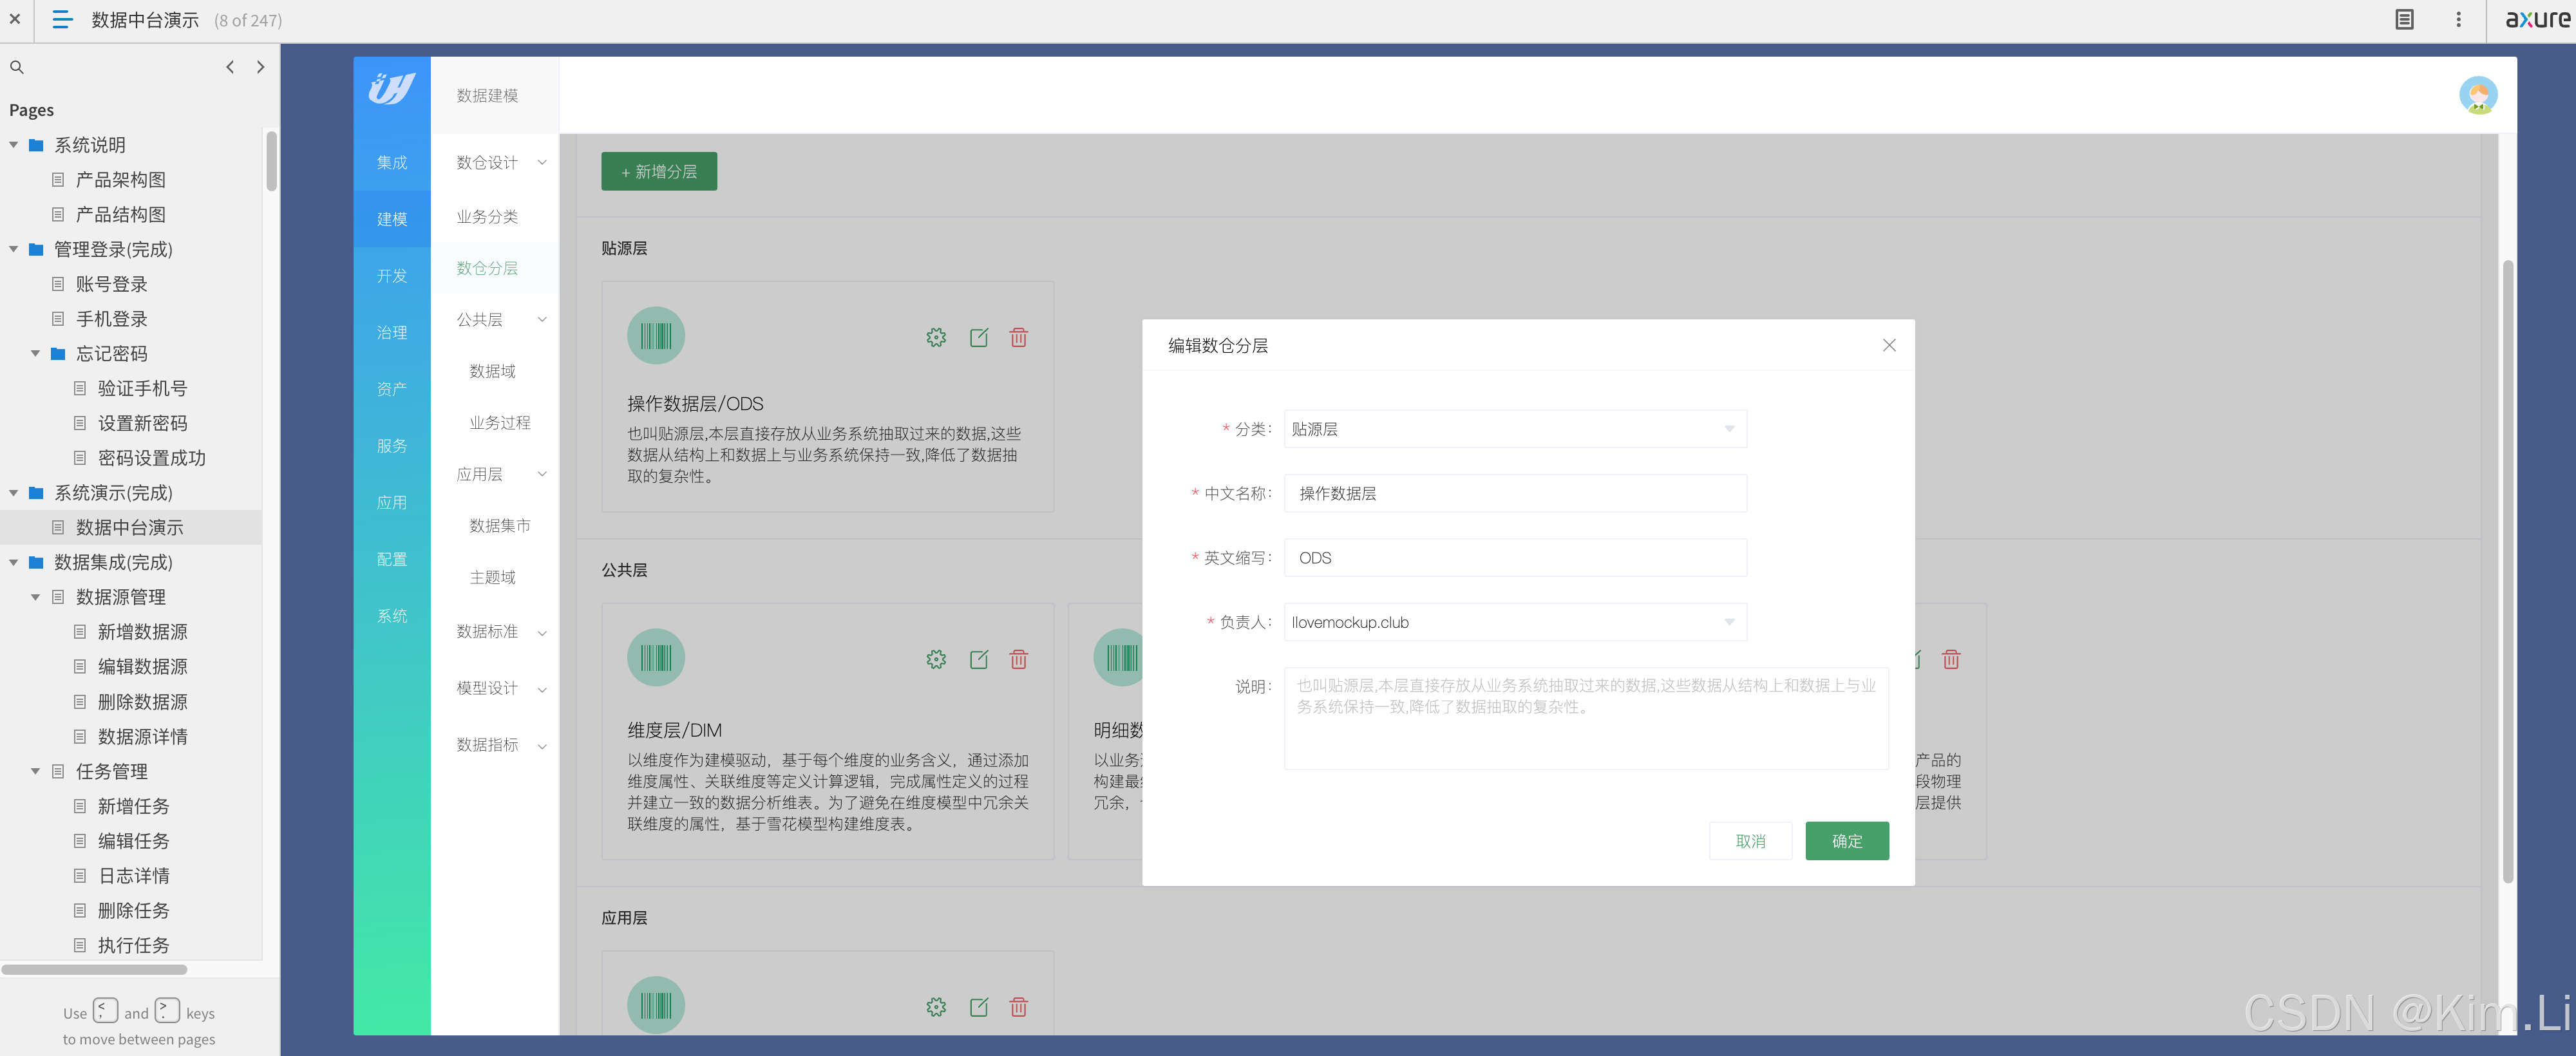The width and height of the screenshot is (2576, 1056).
Task: Click trash icon on 应用层 card
Action: tap(1019, 1007)
